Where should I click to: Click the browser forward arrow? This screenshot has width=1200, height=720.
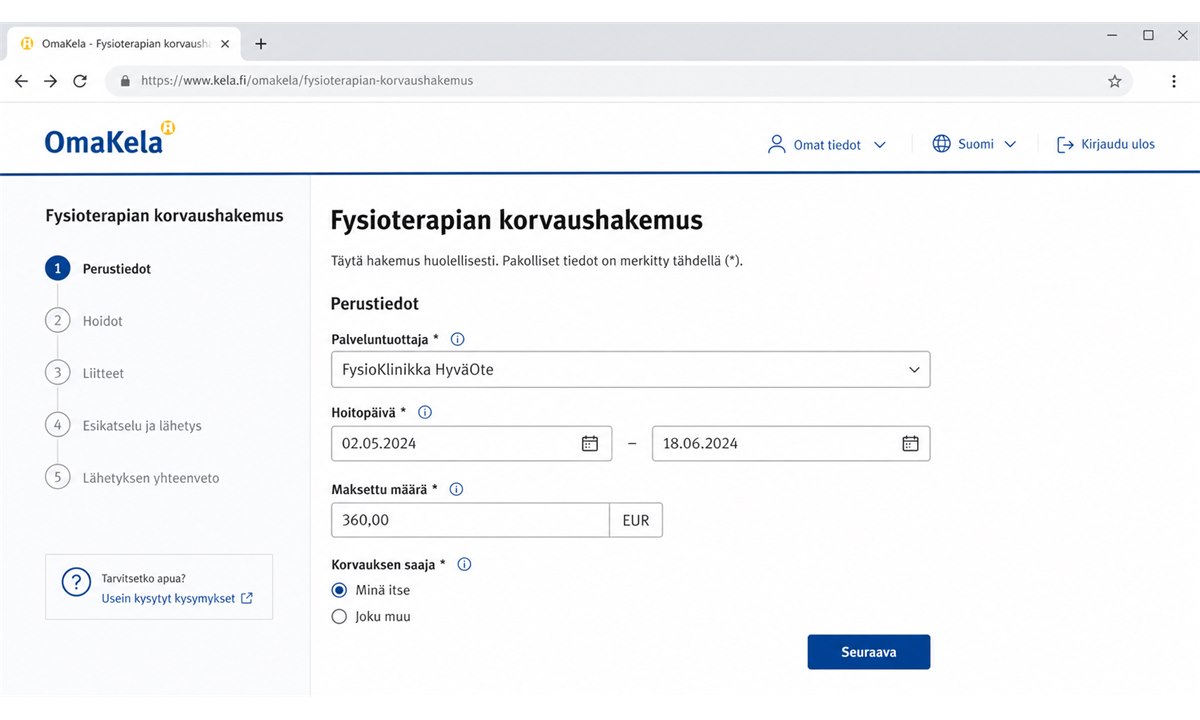pyautogui.click(x=51, y=81)
